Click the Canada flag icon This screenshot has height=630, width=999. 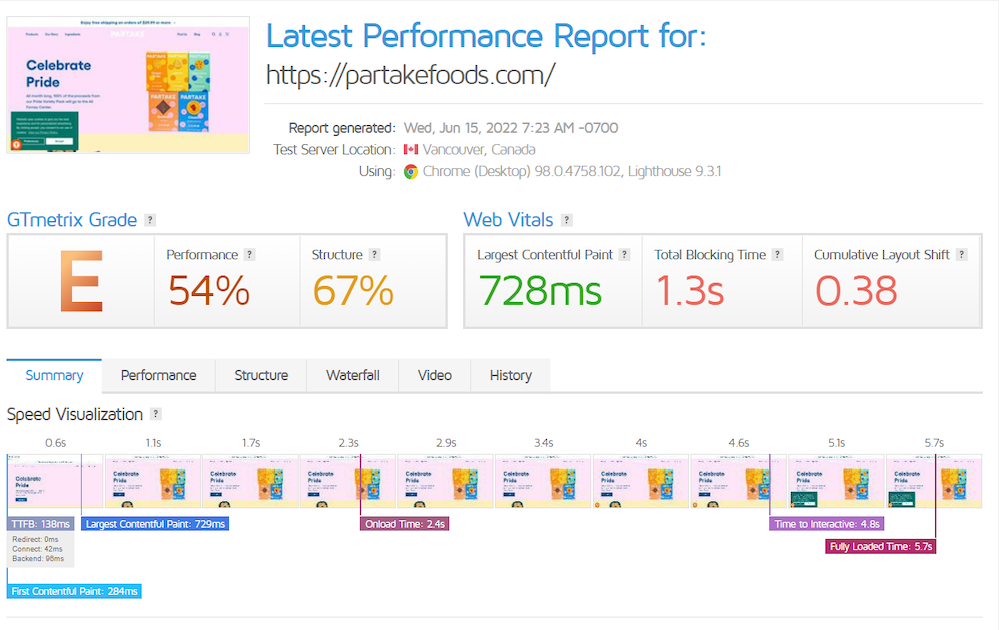[411, 149]
